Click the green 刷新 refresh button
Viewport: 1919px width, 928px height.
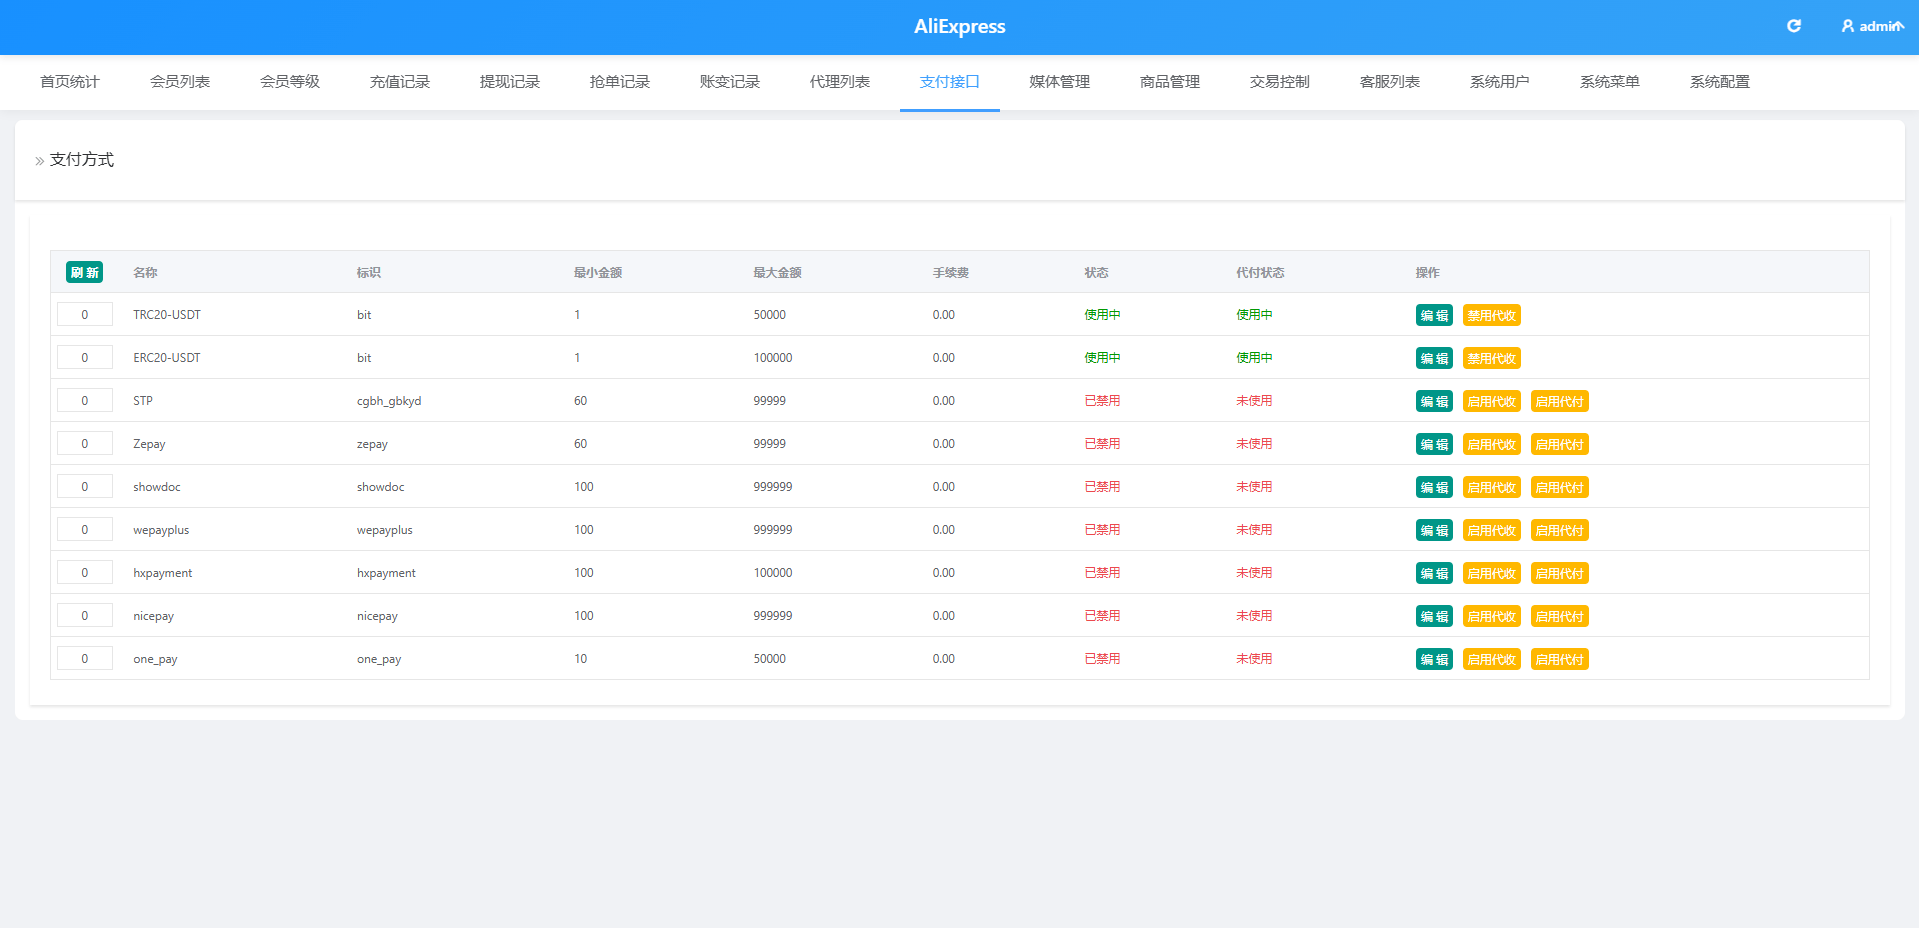tap(85, 272)
